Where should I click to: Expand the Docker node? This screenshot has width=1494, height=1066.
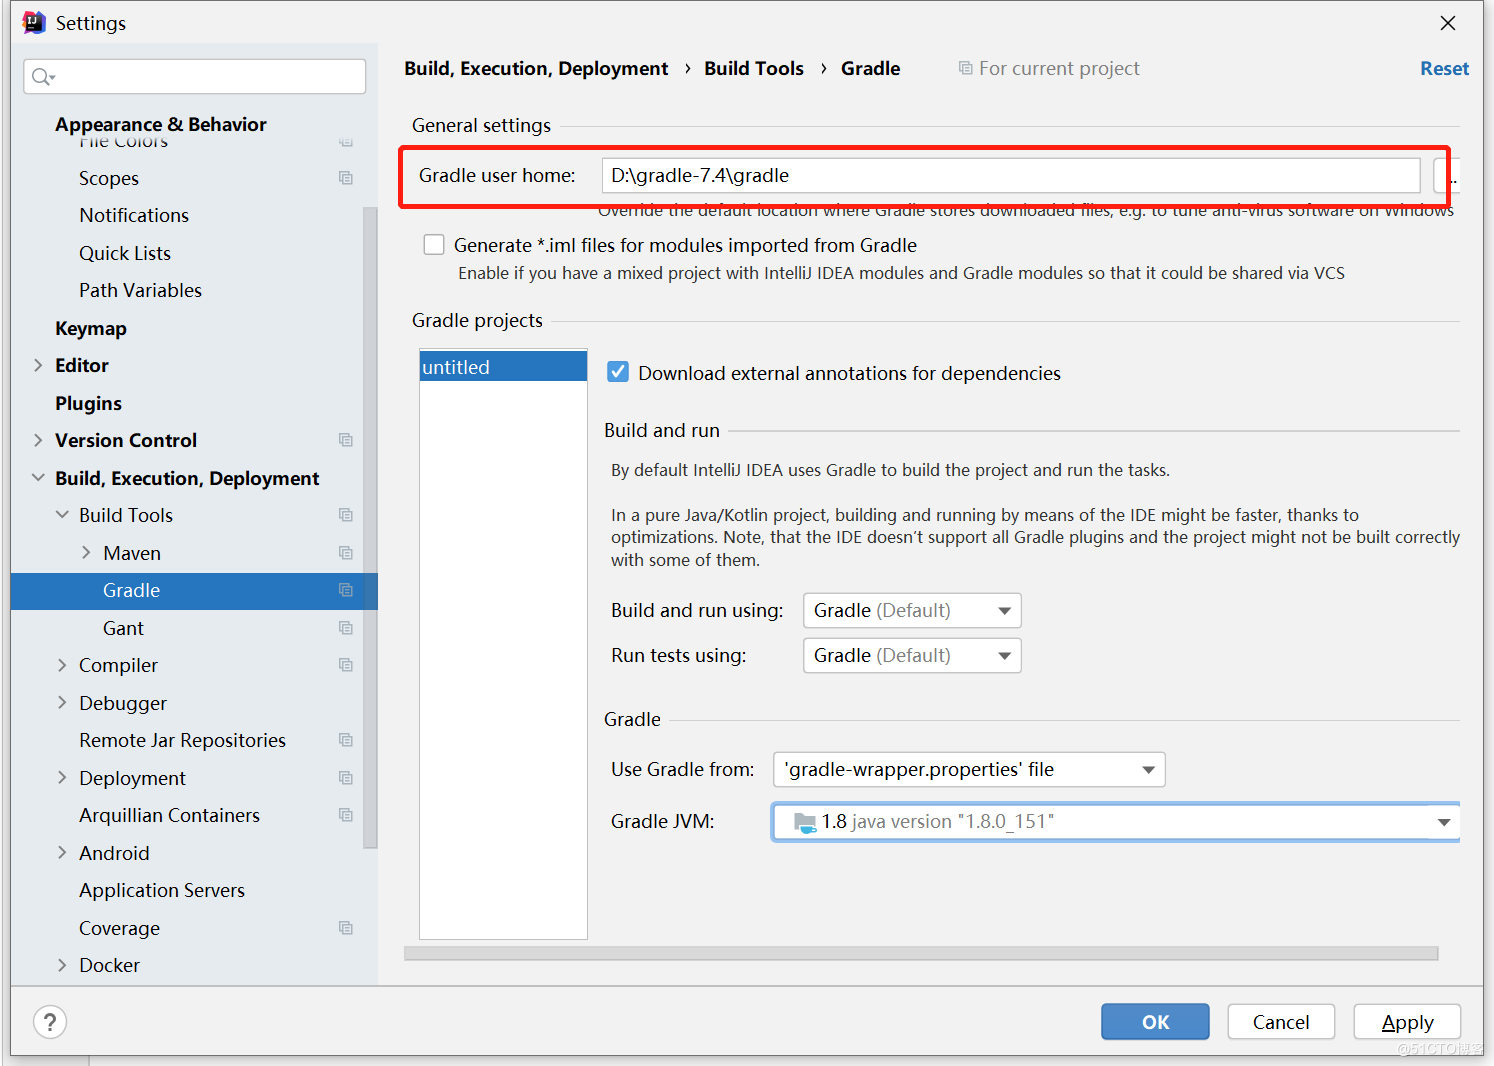tap(62, 965)
